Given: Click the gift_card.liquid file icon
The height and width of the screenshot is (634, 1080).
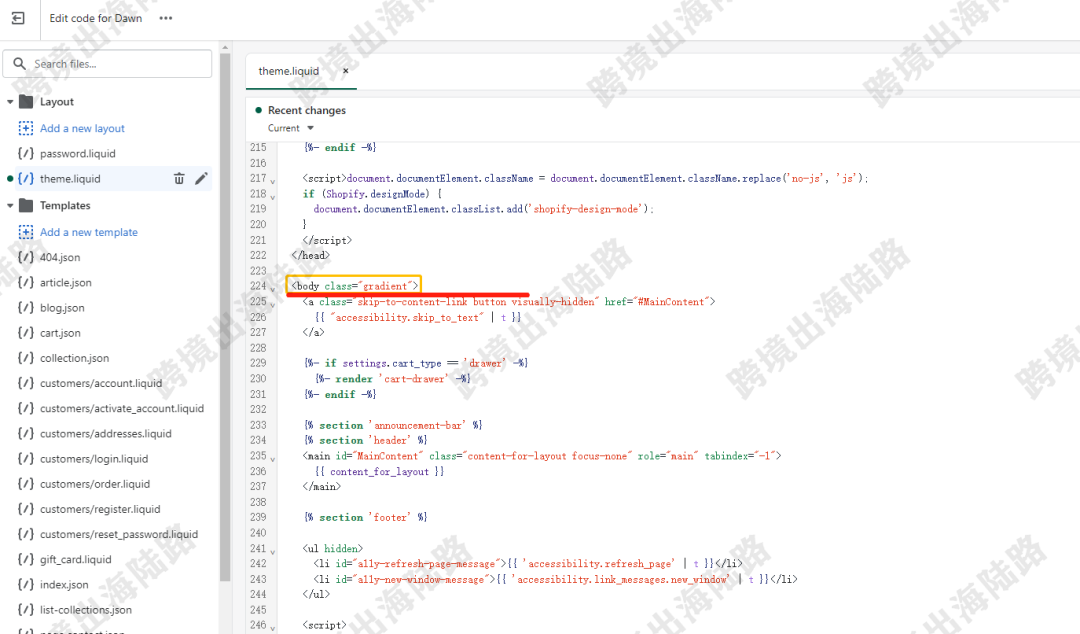Looking at the screenshot, I should [x=25, y=560].
